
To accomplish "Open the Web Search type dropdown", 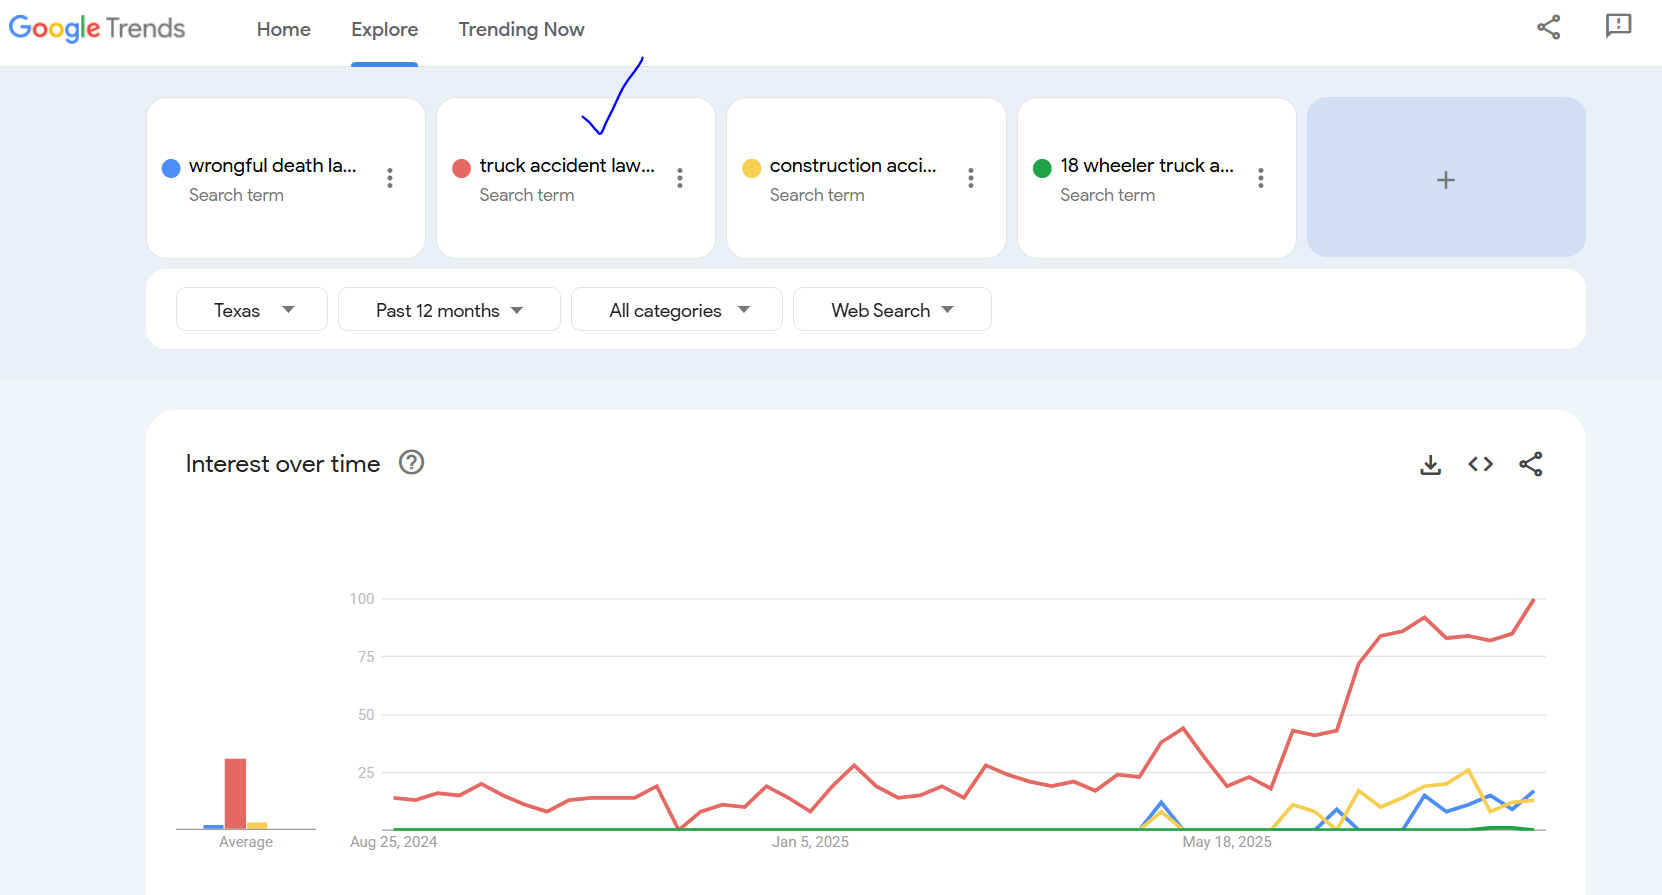I will pos(892,310).
